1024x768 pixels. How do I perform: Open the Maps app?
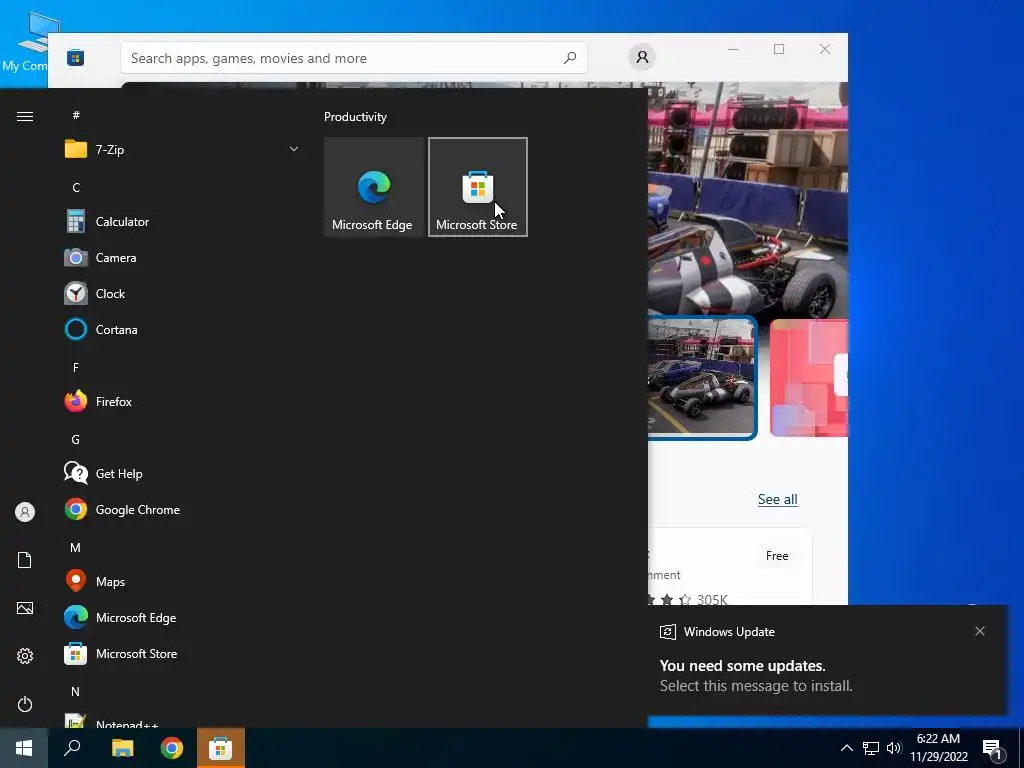(x=182, y=581)
